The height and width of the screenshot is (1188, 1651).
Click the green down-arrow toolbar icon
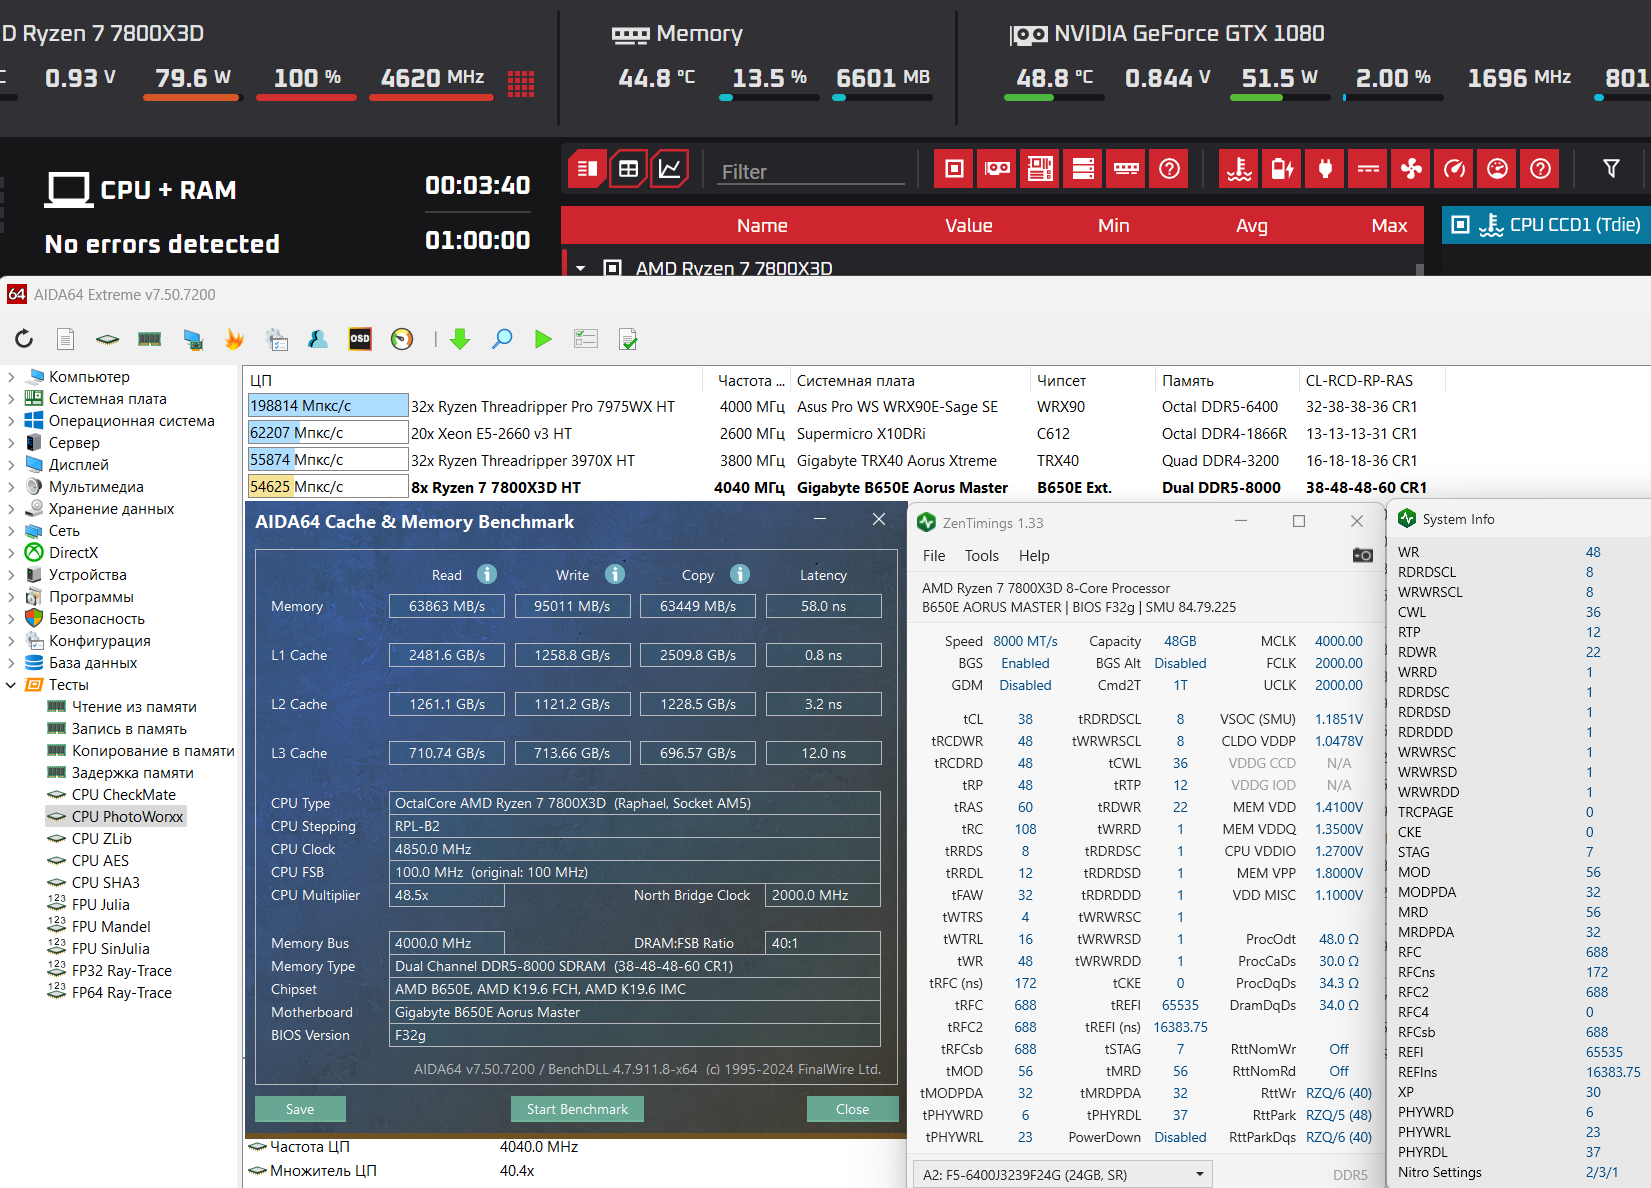[460, 339]
